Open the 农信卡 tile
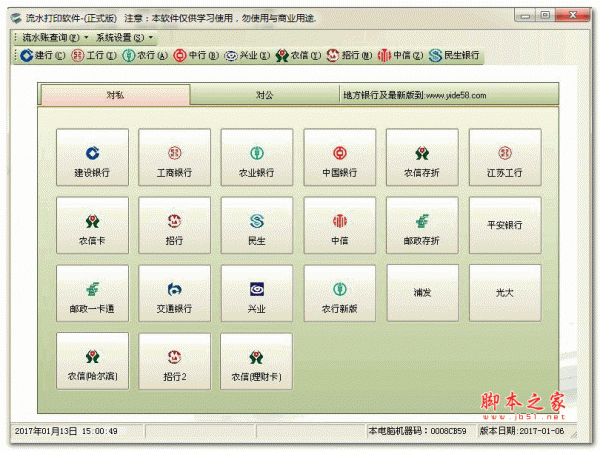Viewport: 600px width, 451px height. (x=92, y=225)
